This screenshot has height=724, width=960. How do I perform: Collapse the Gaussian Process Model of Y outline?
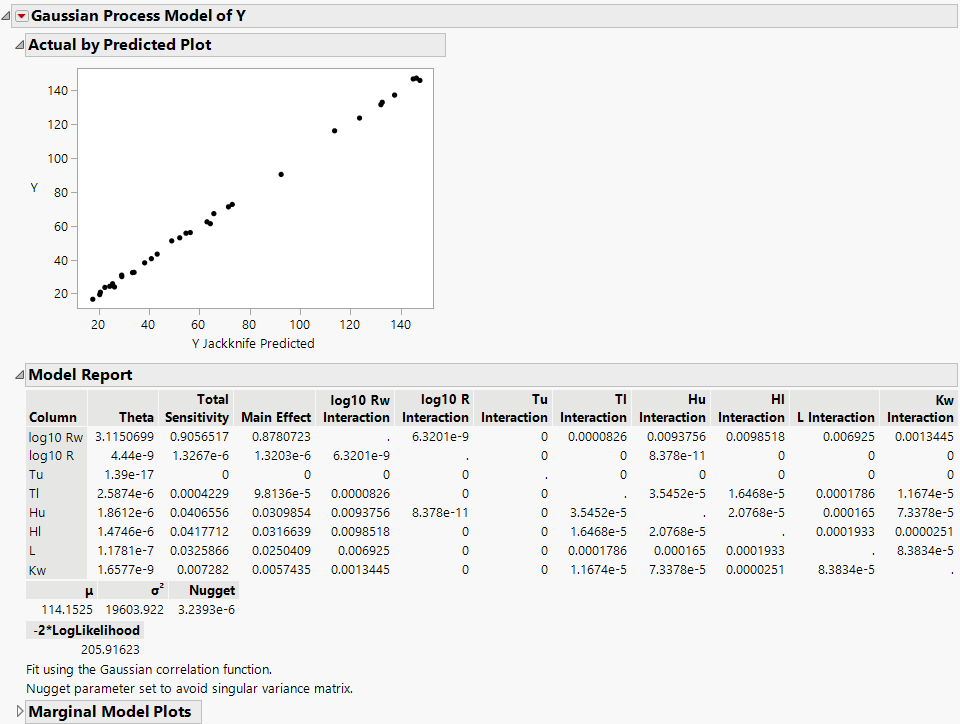click(x=6, y=15)
